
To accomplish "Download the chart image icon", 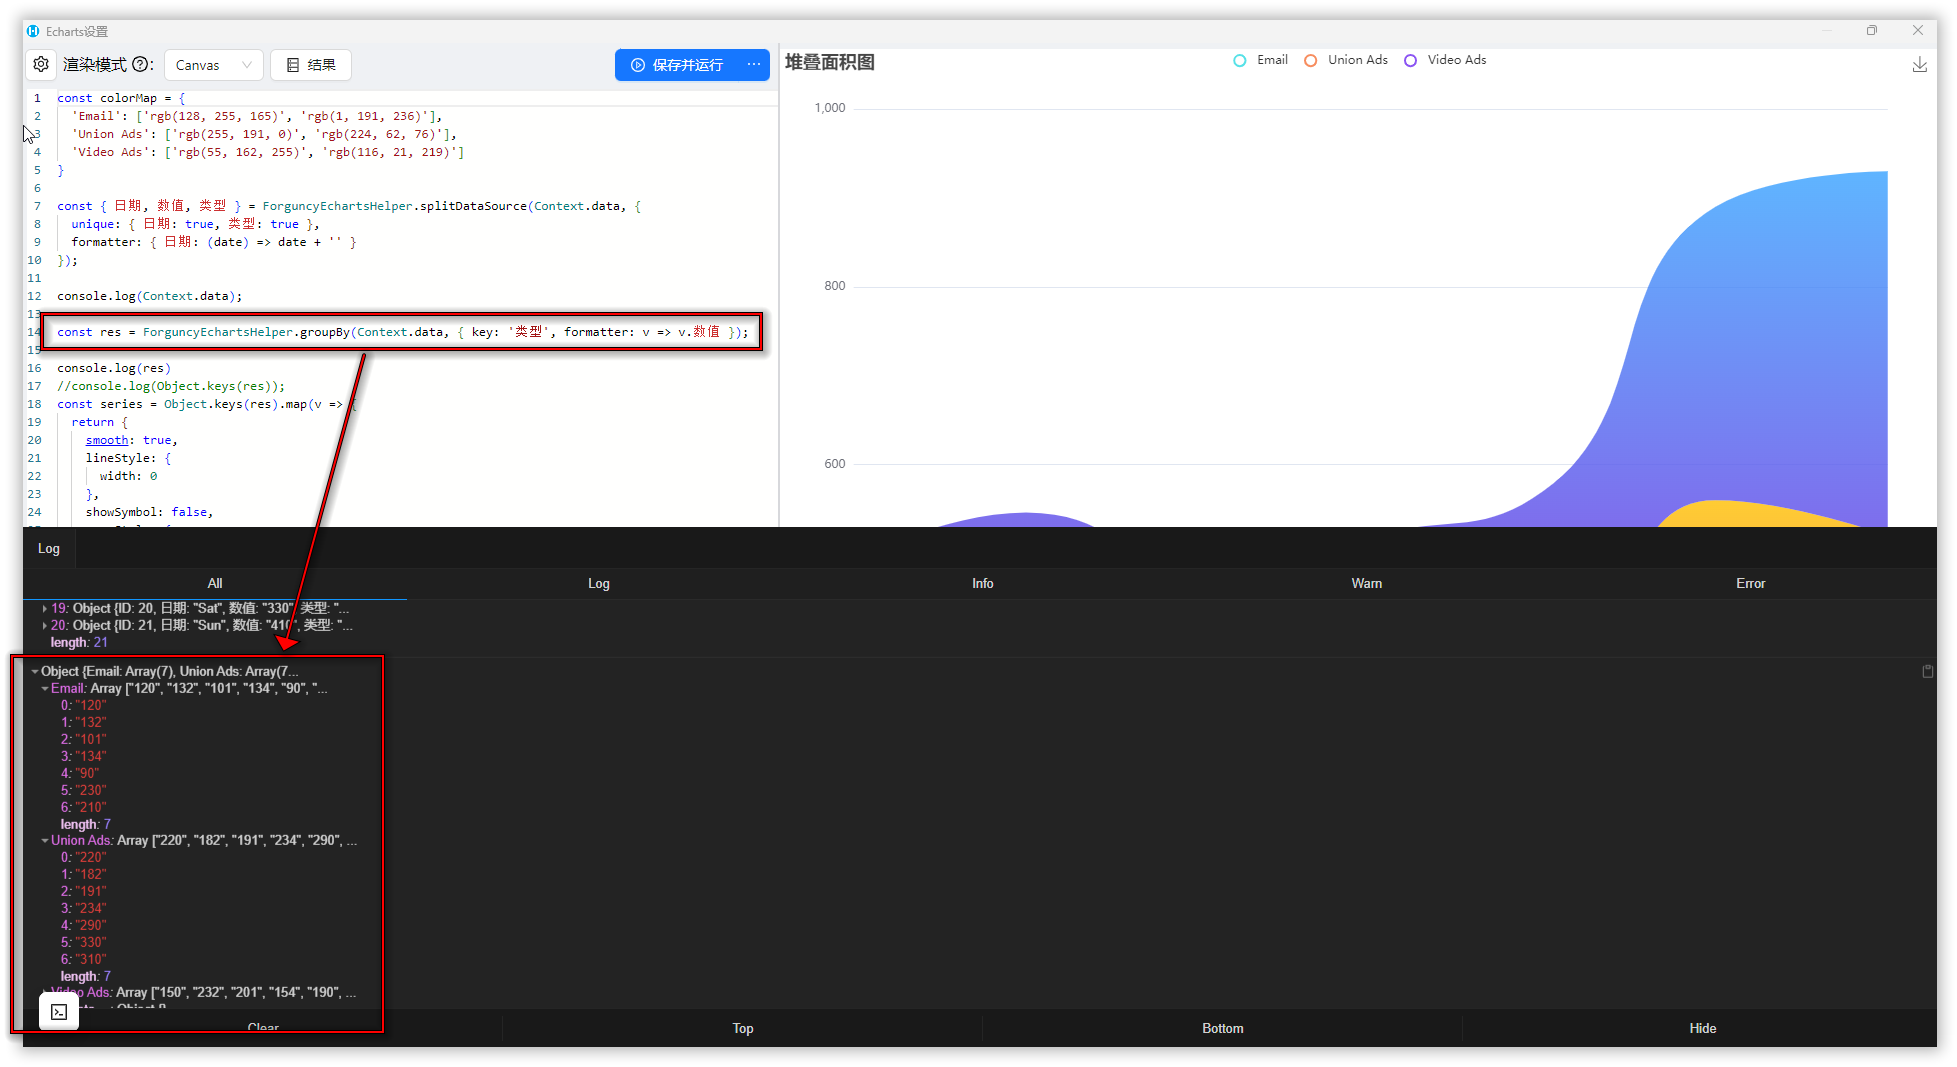I will click(x=1919, y=65).
